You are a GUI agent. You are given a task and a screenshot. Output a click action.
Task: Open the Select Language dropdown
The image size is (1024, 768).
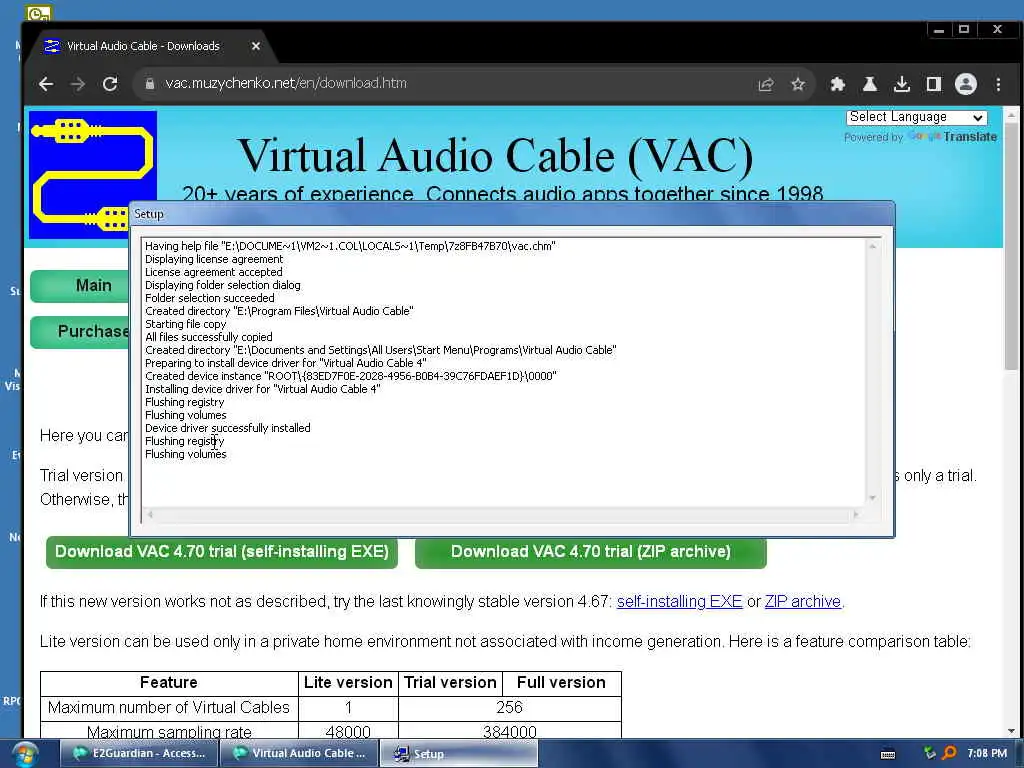916,117
